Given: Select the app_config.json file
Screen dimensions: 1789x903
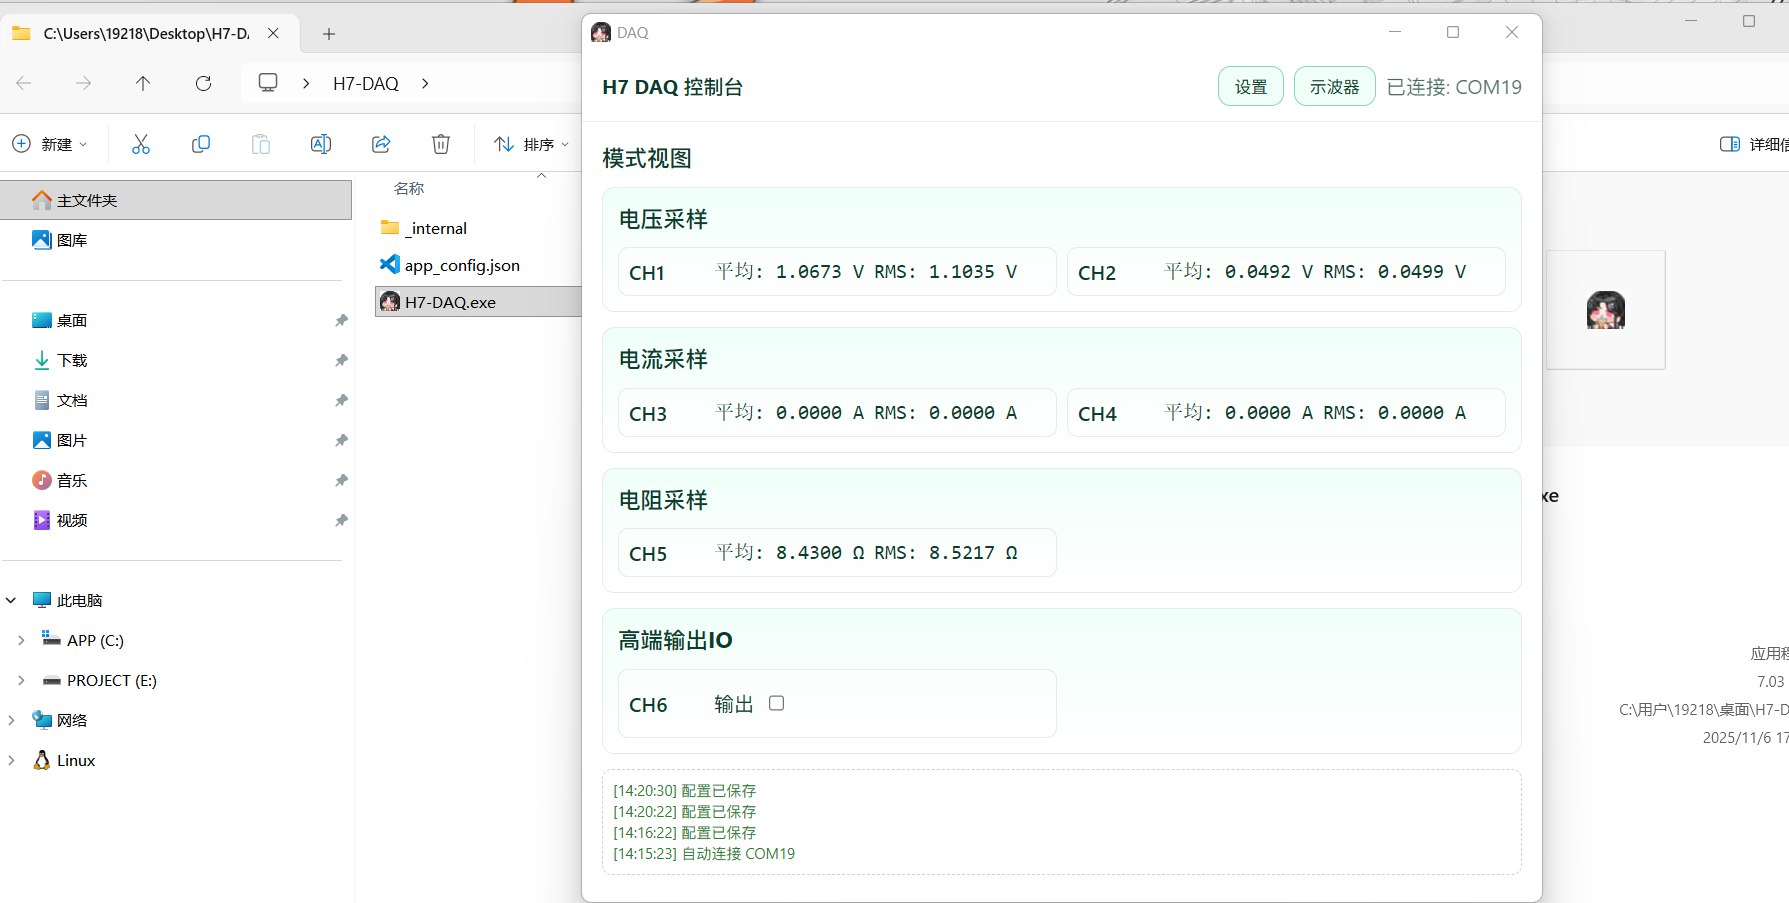Looking at the screenshot, I should (x=461, y=265).
